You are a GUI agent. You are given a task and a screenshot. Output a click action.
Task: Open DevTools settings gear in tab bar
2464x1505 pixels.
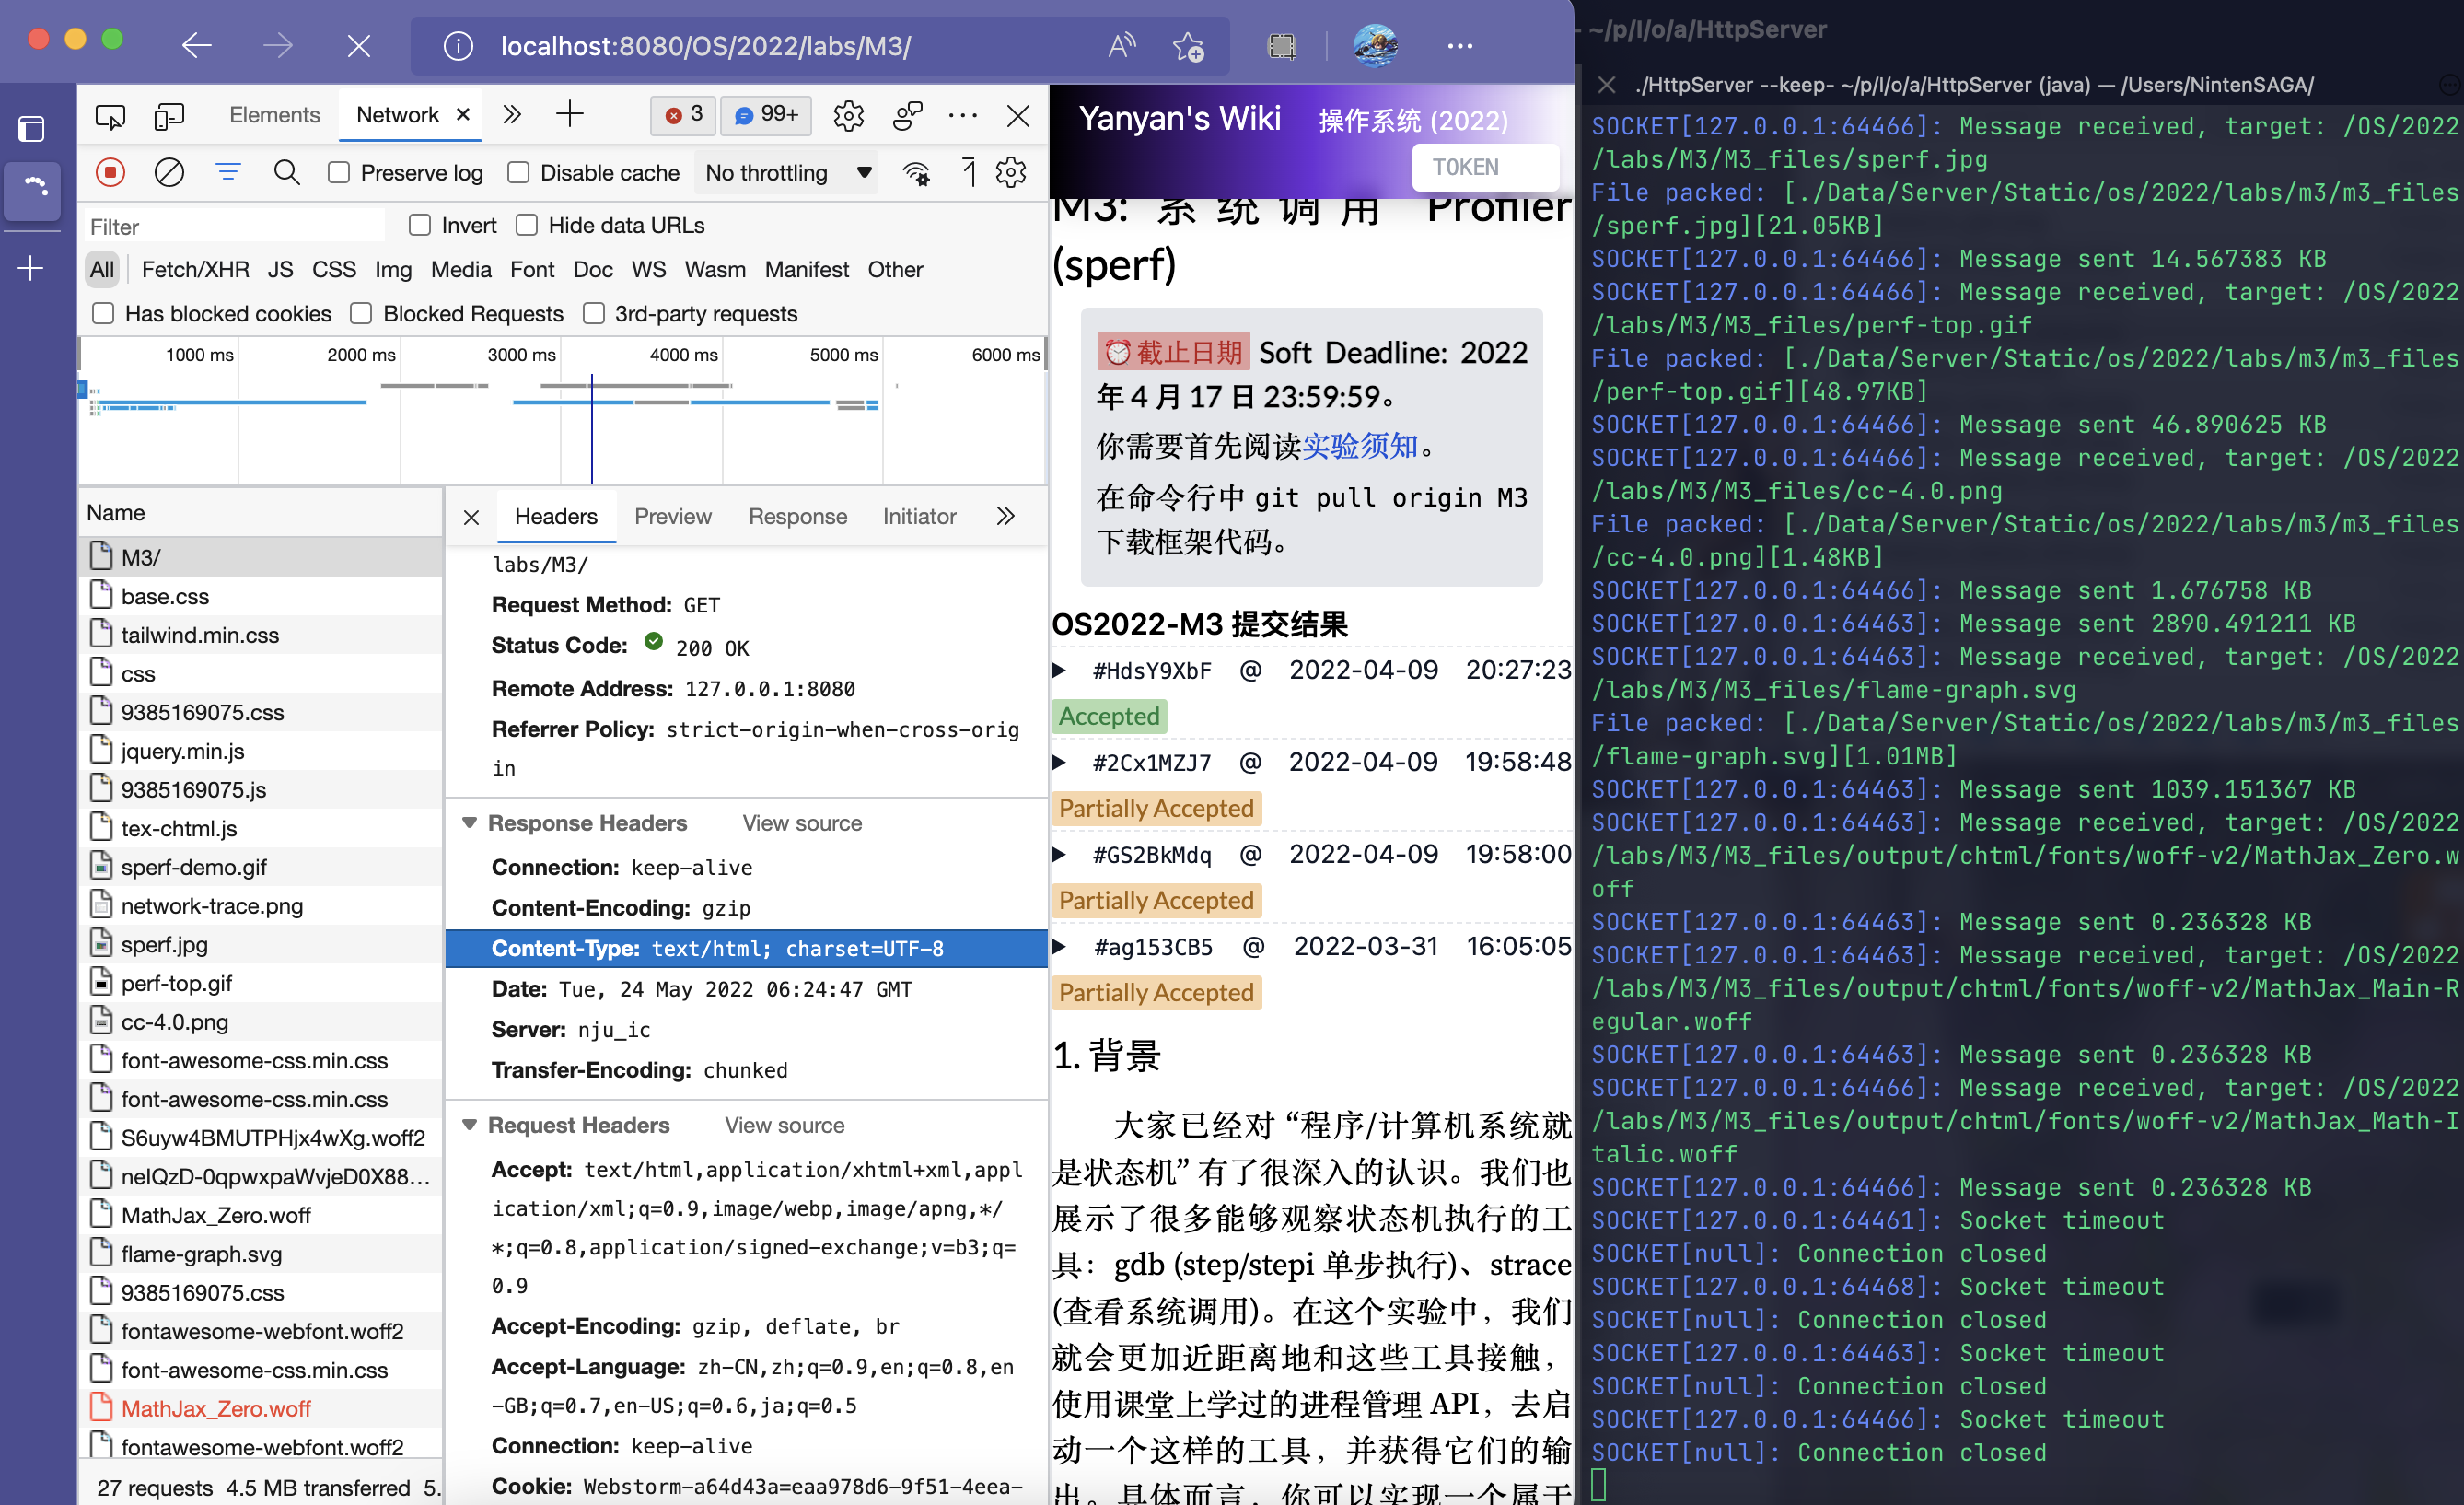pyautogui.click(x=848, y=115)
